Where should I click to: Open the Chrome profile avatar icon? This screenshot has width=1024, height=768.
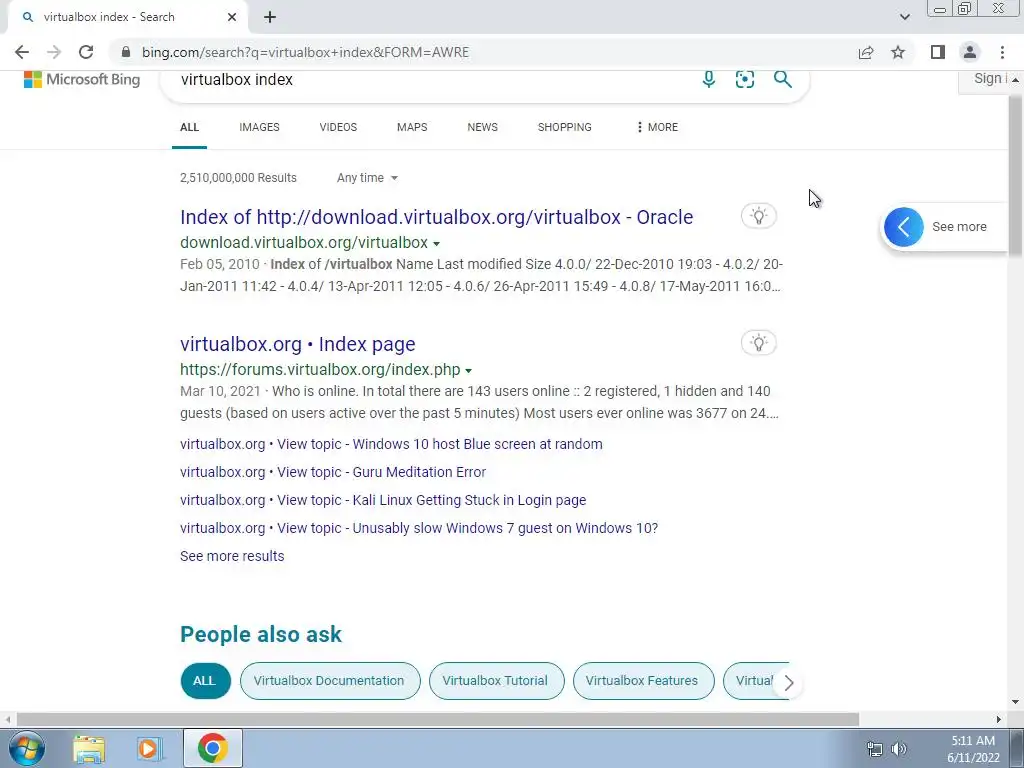tap(970, 52)
